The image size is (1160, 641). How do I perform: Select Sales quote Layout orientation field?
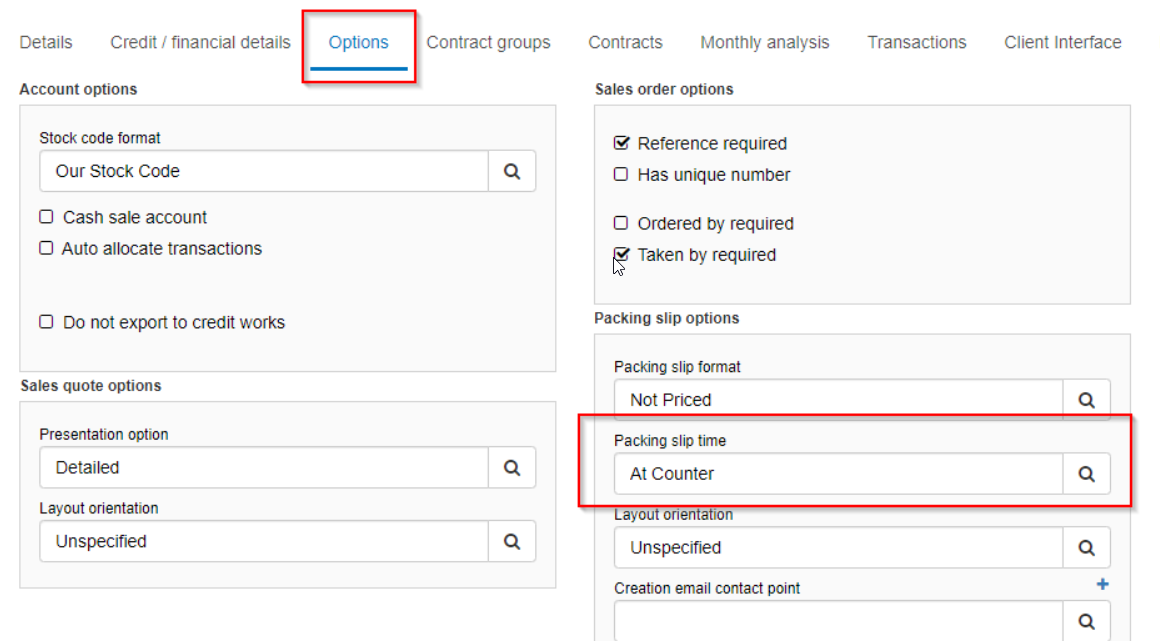pos(264,542)
